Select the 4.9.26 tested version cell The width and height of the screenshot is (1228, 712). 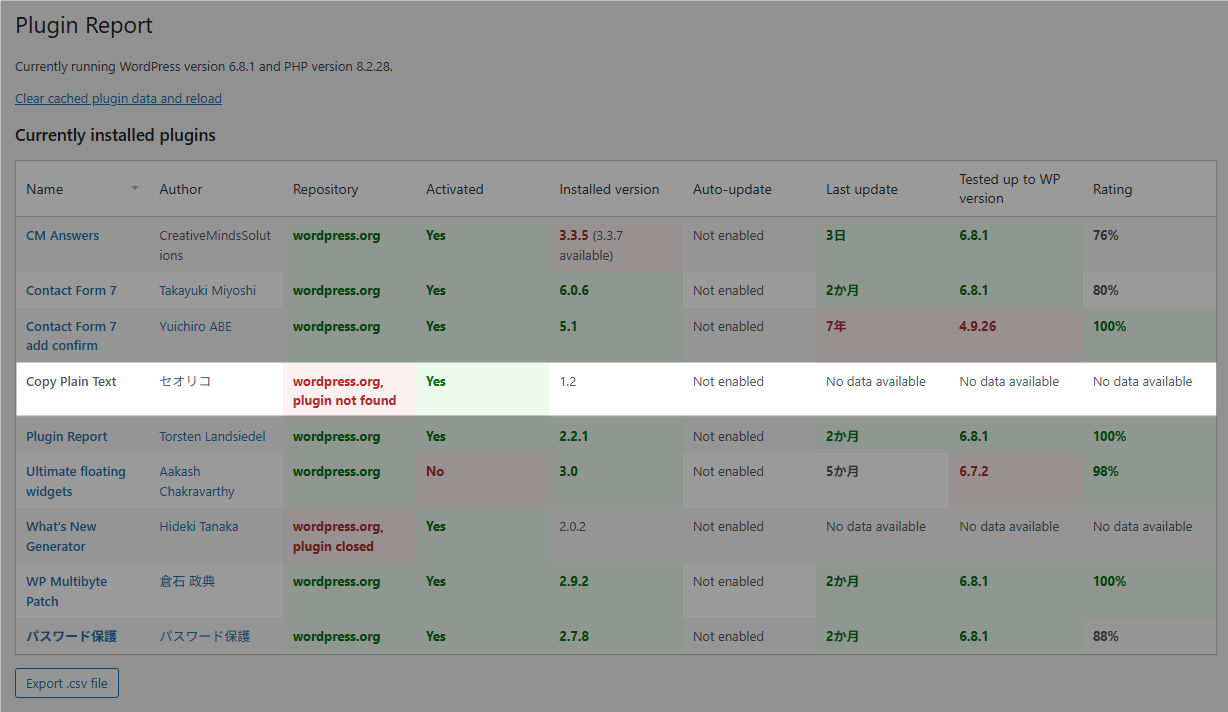(1015, 336)
